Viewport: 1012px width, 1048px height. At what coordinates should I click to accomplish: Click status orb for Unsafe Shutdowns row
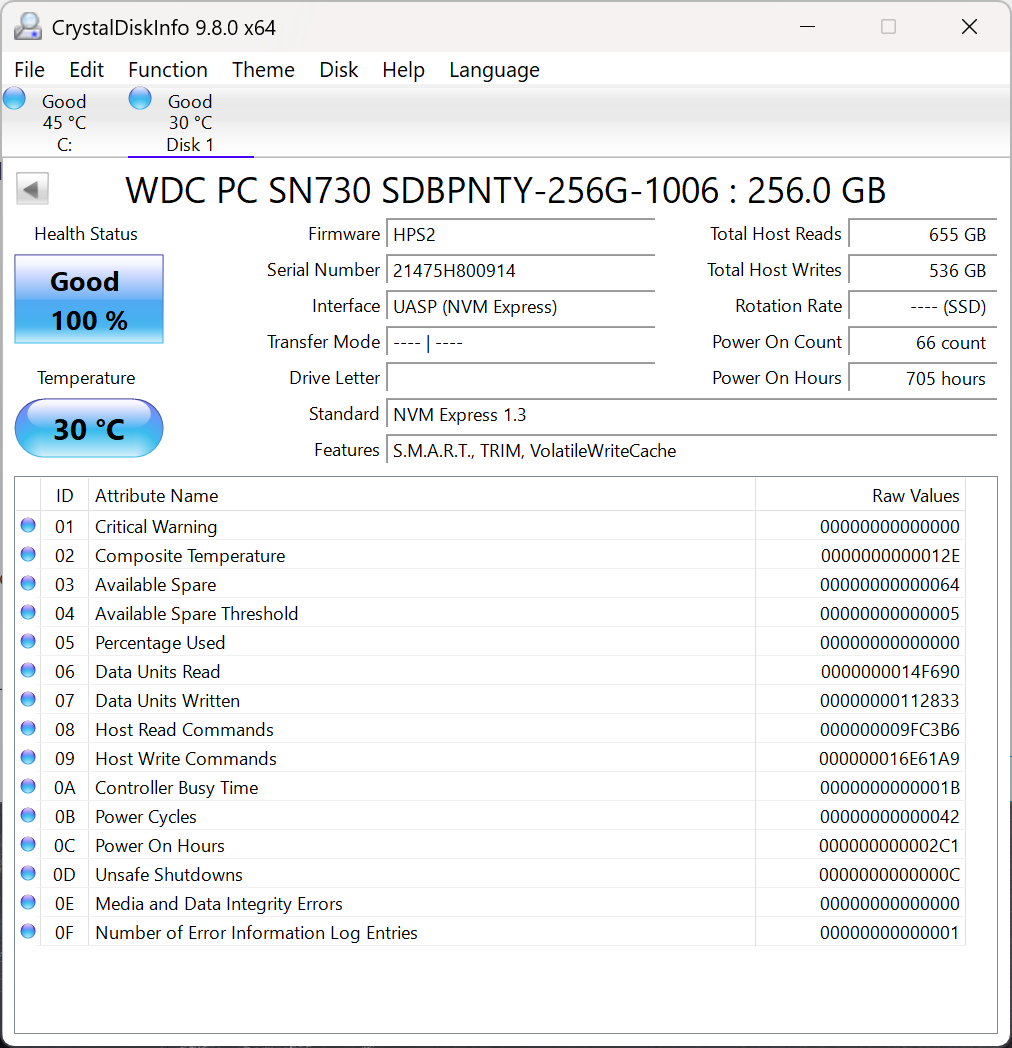click(x=28, y=873)
